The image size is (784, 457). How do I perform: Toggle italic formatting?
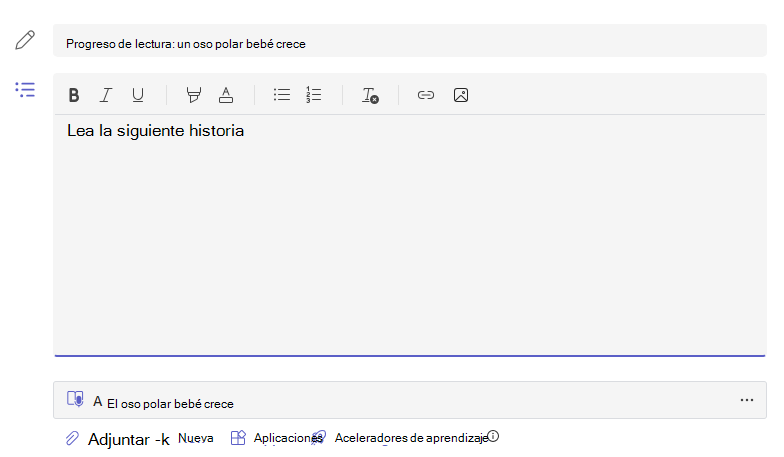click(x=106, y=95)
